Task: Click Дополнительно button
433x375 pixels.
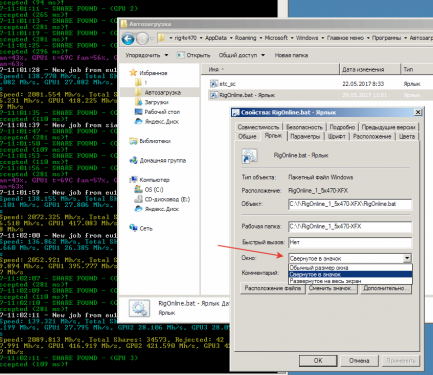Action: point(386,288)
